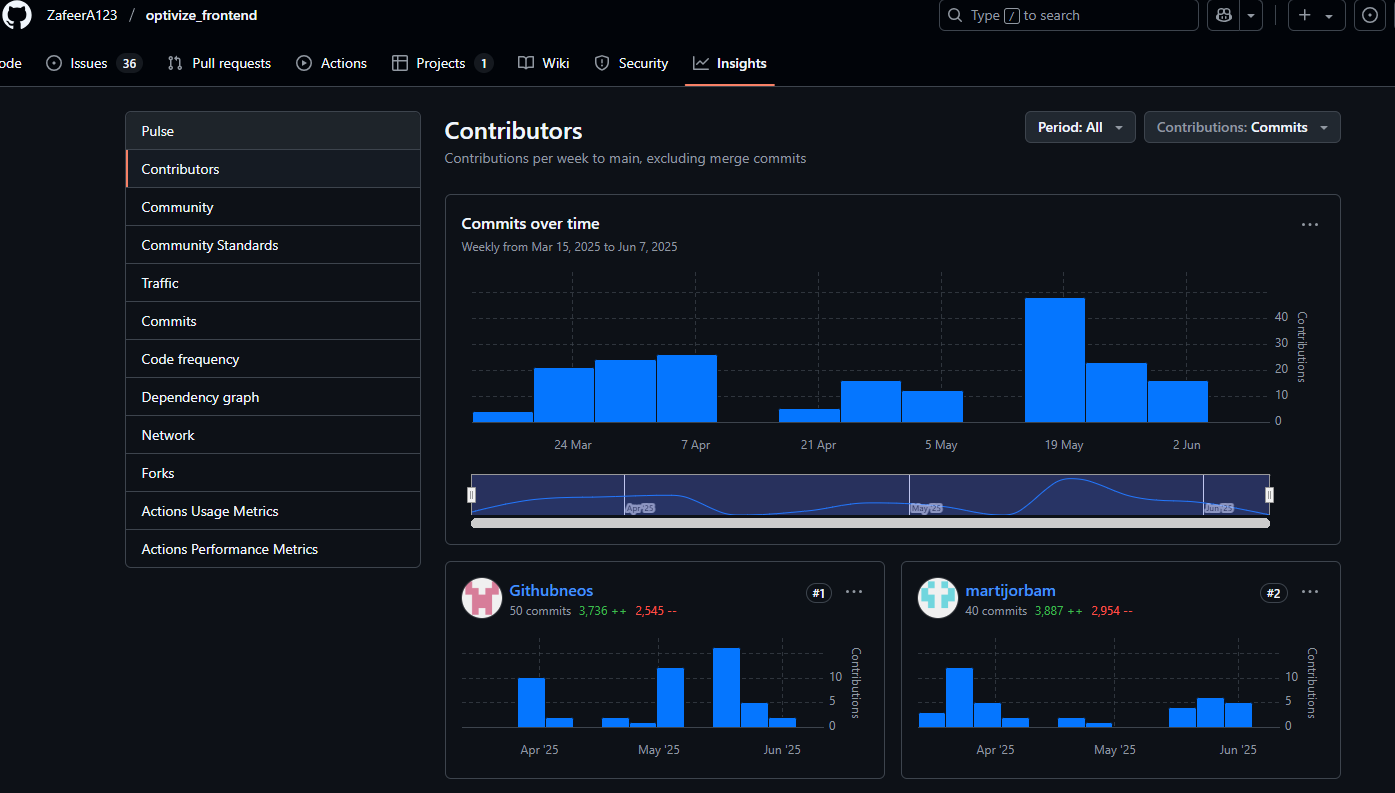Image resolution: width=1395 pixels, height=793 pixels.
Task: Click the Contributors page heading
Action: coord(513,131)
